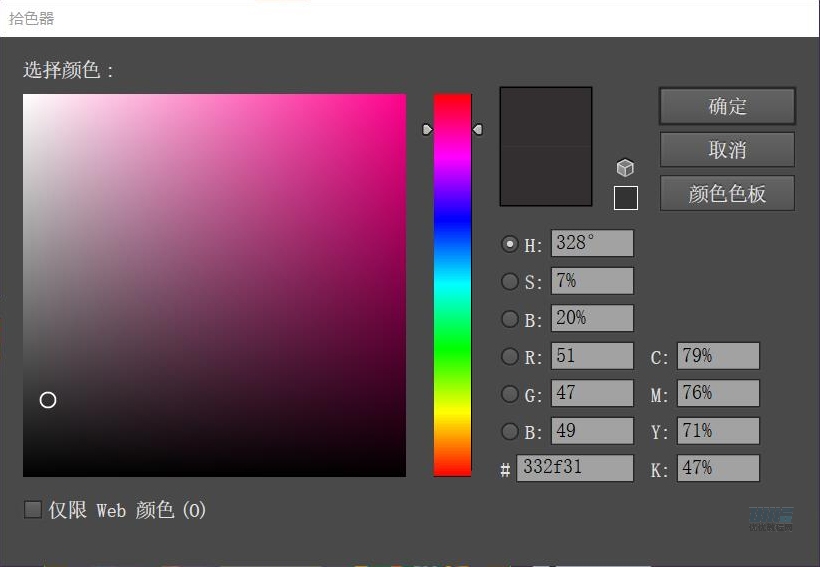Select the H hue radio button
The height and width of the screenshot is (567, 820).
510,244
